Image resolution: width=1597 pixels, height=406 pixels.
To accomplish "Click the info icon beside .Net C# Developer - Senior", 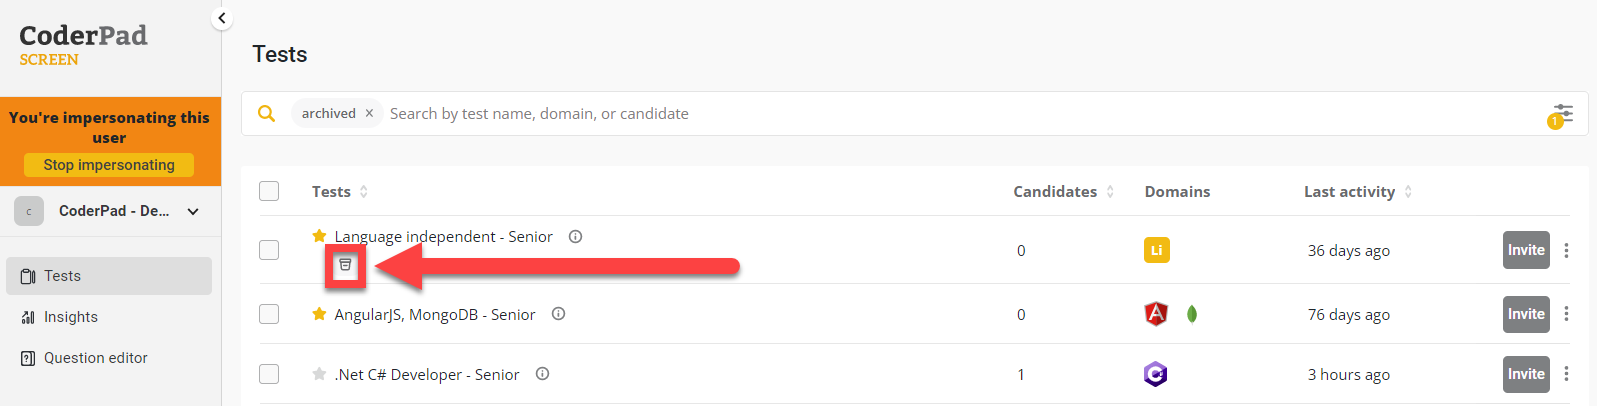I will coord(542,374).
